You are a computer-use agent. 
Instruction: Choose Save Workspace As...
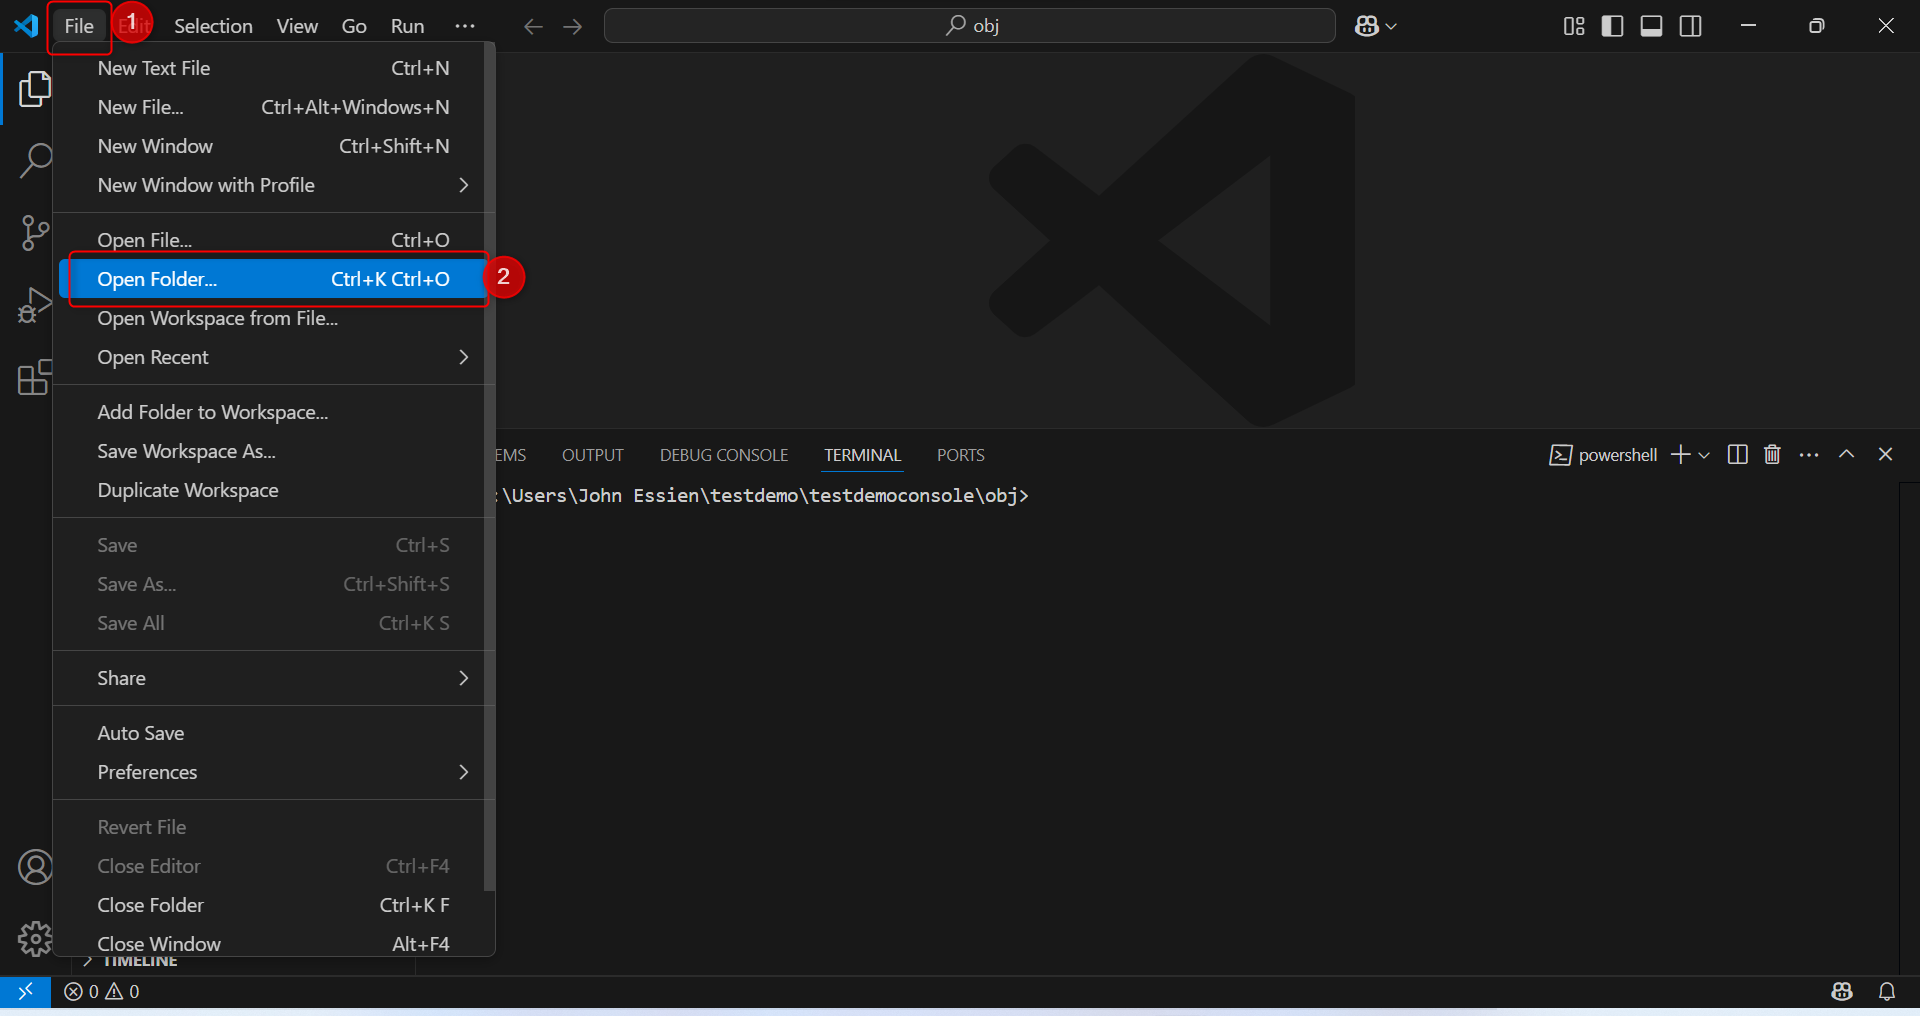273,451
